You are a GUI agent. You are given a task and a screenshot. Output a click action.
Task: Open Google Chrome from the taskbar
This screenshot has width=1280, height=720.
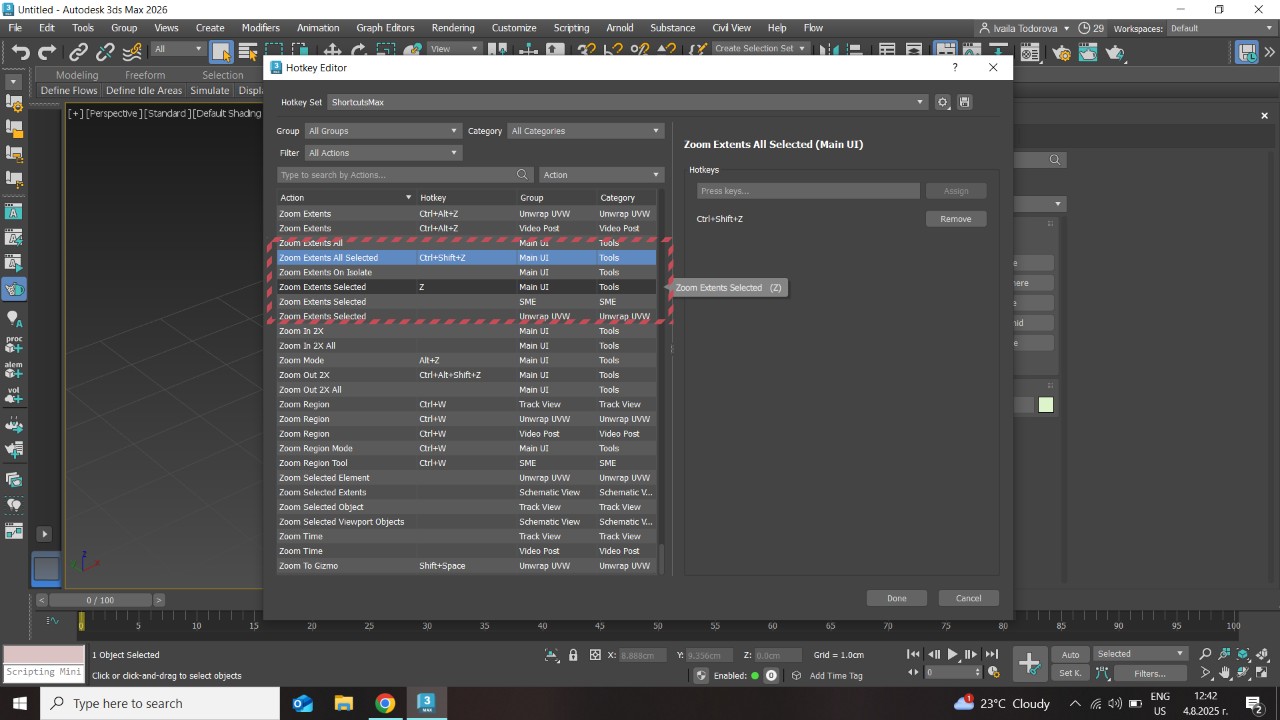[385, 703]
